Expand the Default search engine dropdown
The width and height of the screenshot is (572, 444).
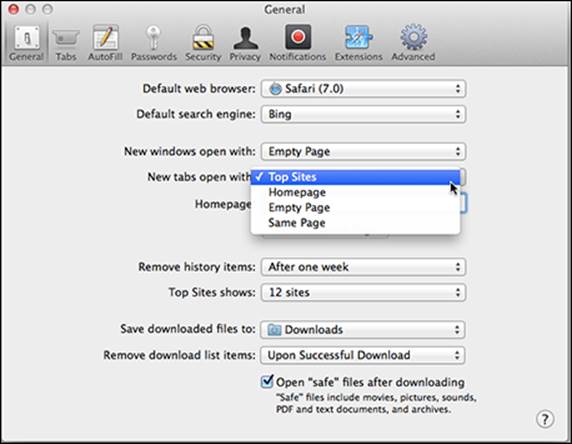(363, 115)
